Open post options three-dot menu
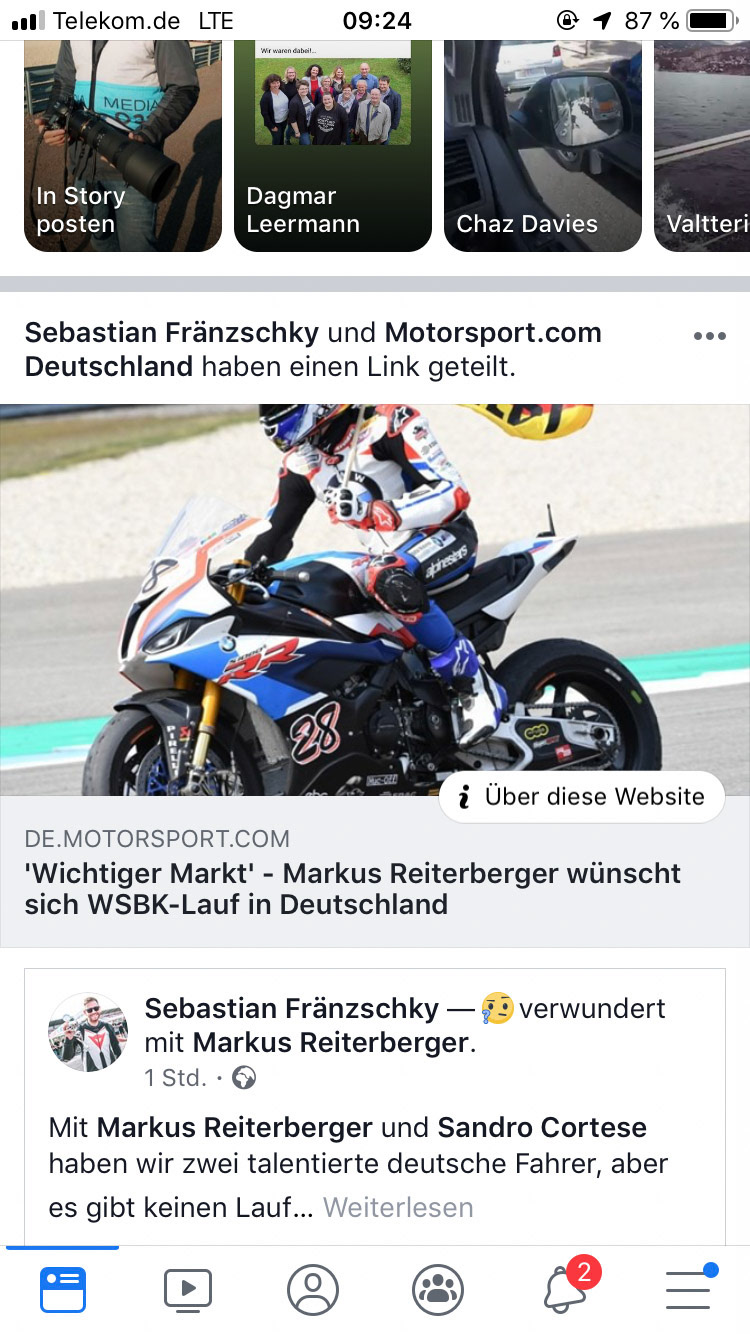This screenshot has height=1334, width=750. [710, 336]
